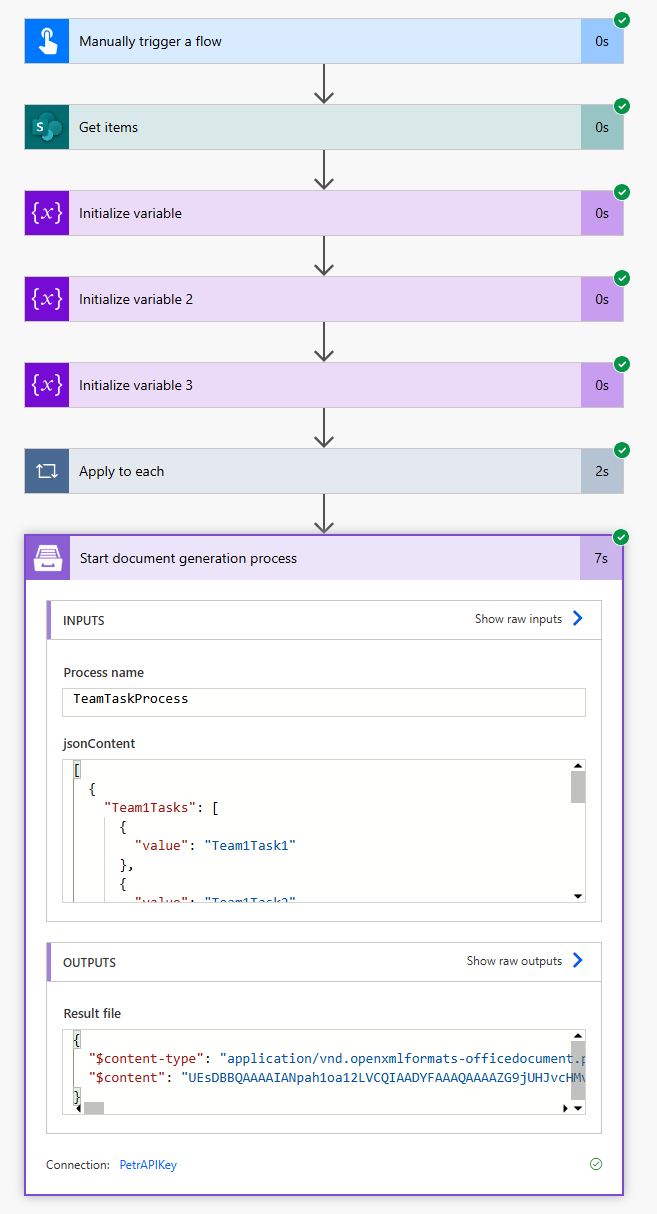Click the SharePoint Get items icon
The height and width of the screenshot is (1214, 657).
[47, 128]
